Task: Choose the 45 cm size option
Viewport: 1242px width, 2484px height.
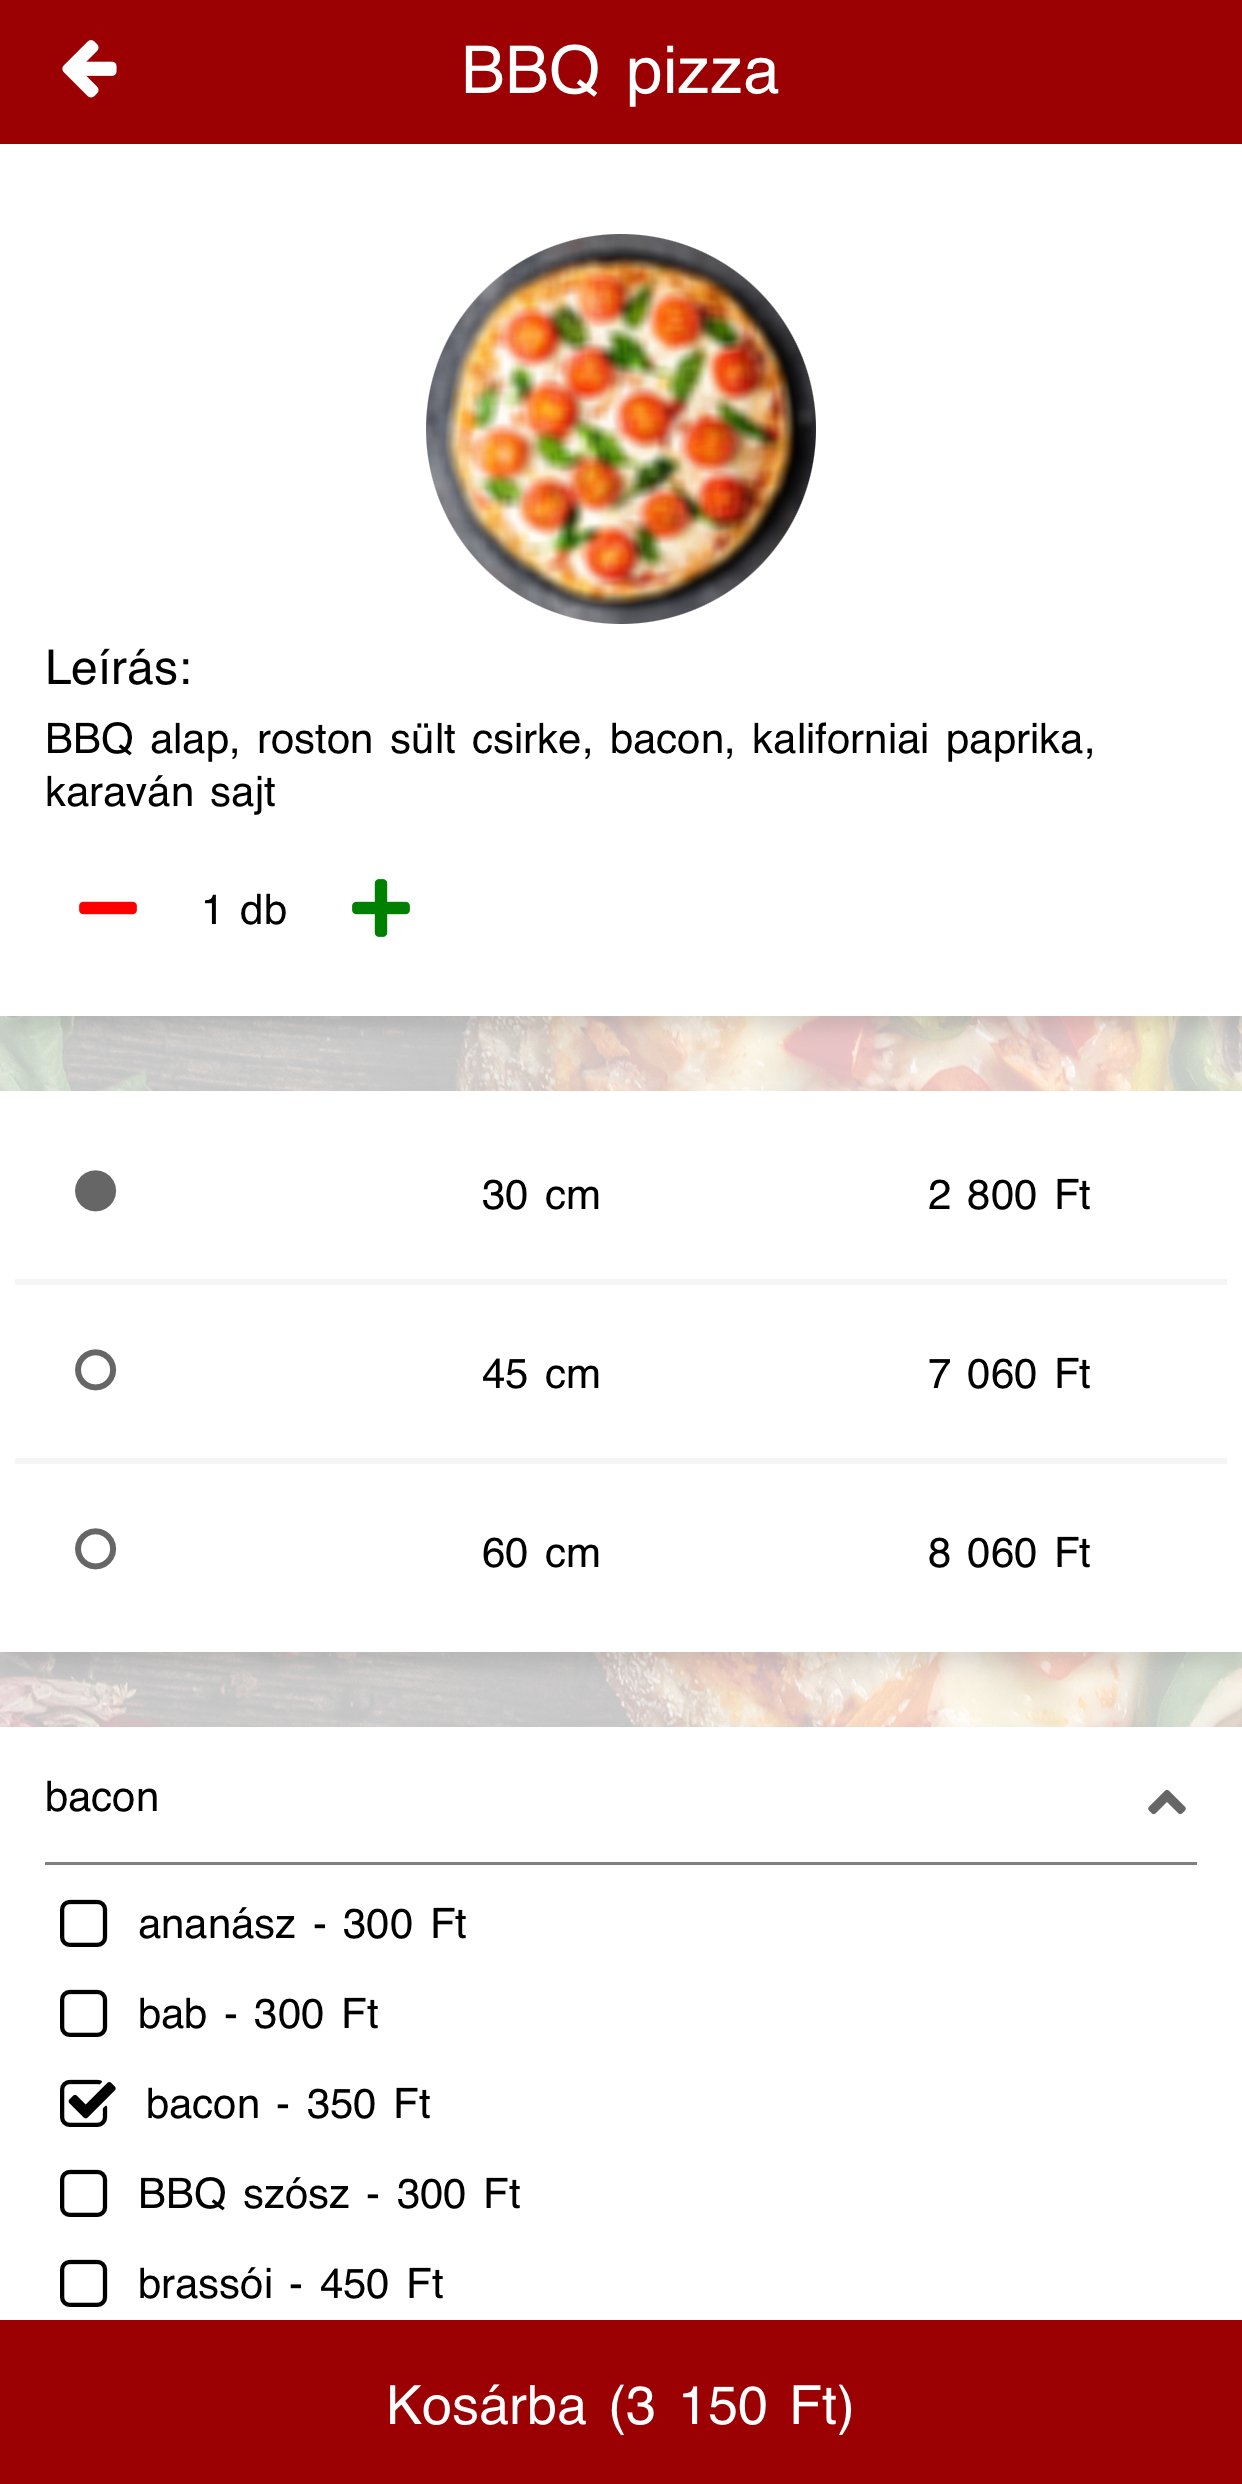Action: [x=96, y=1370]
